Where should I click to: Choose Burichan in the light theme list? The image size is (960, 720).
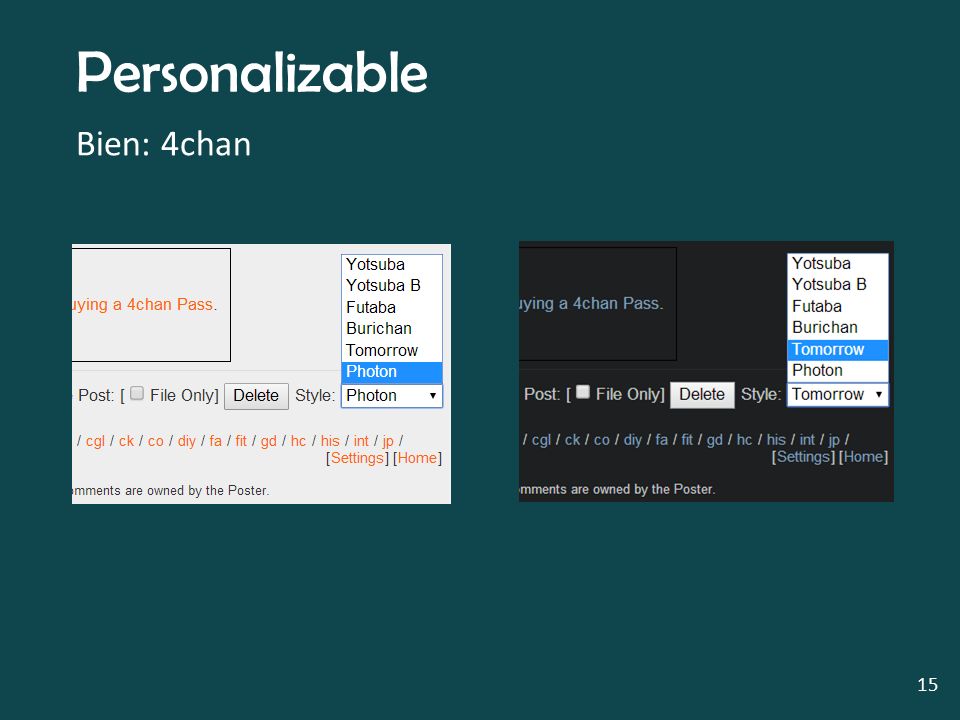point(392,329)
